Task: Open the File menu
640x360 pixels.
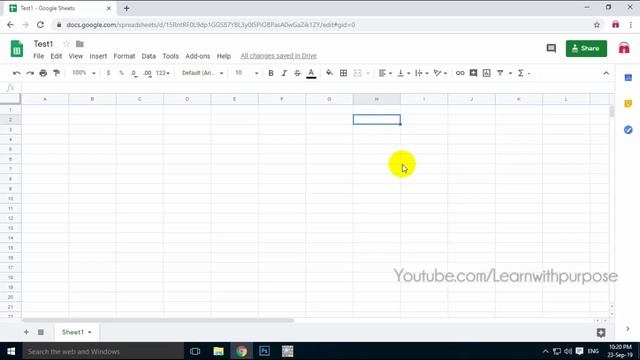Action: pos(38,56)
